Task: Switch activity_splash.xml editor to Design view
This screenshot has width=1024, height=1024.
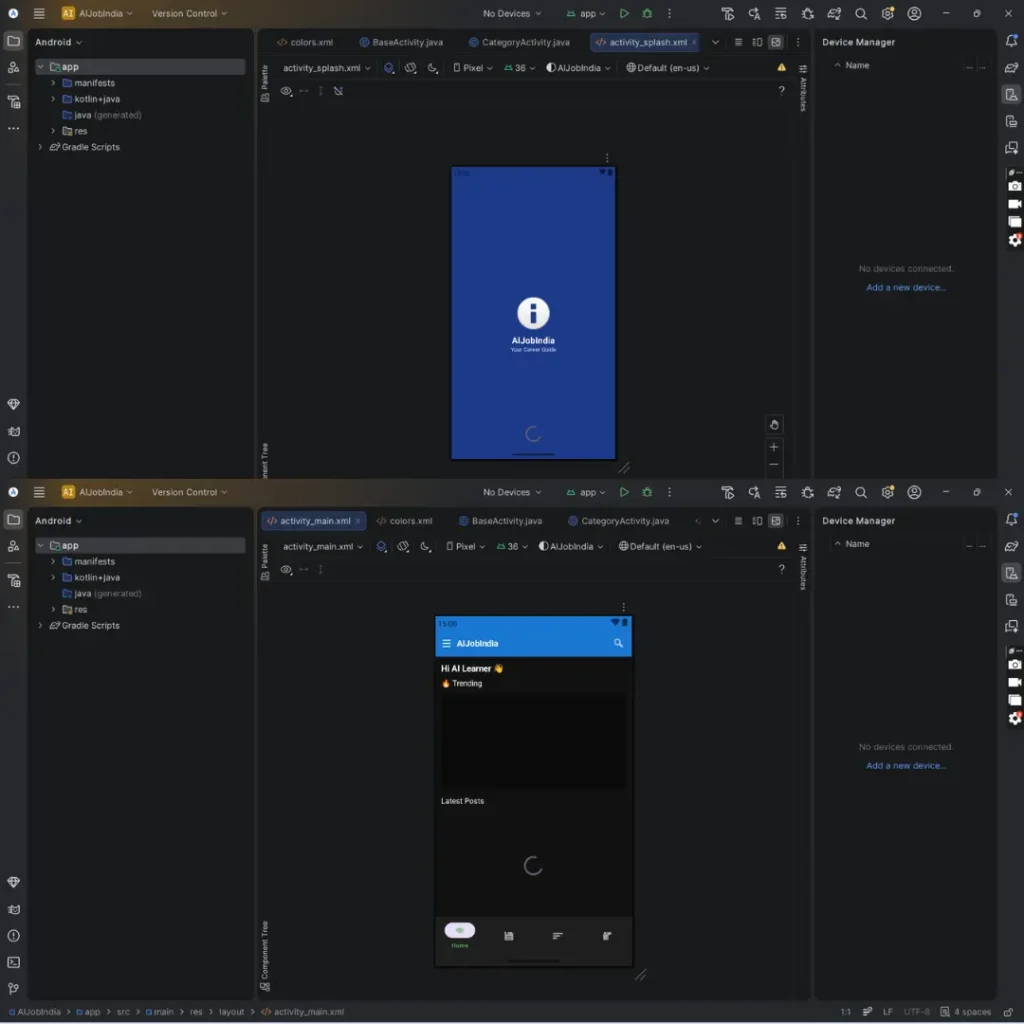Action: tap(776, 42)
